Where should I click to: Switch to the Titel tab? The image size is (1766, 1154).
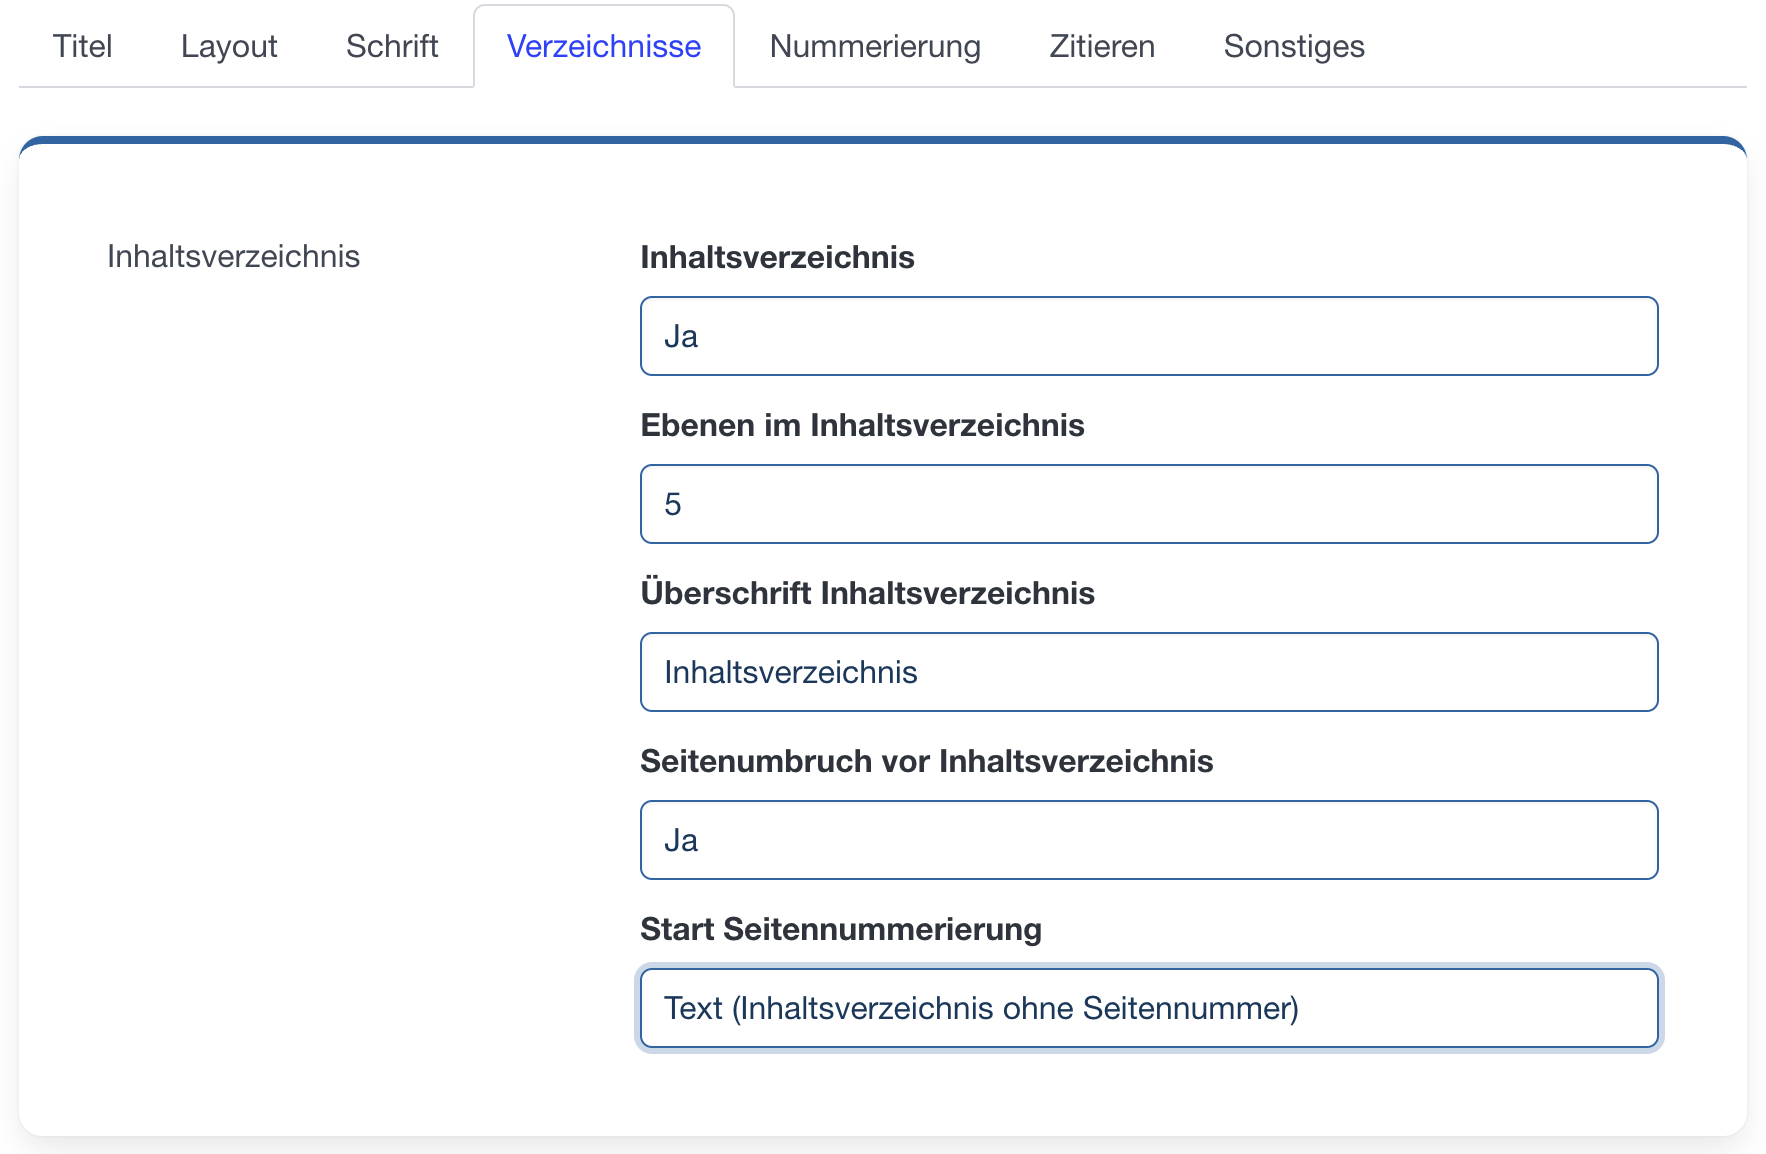[82, 46]
